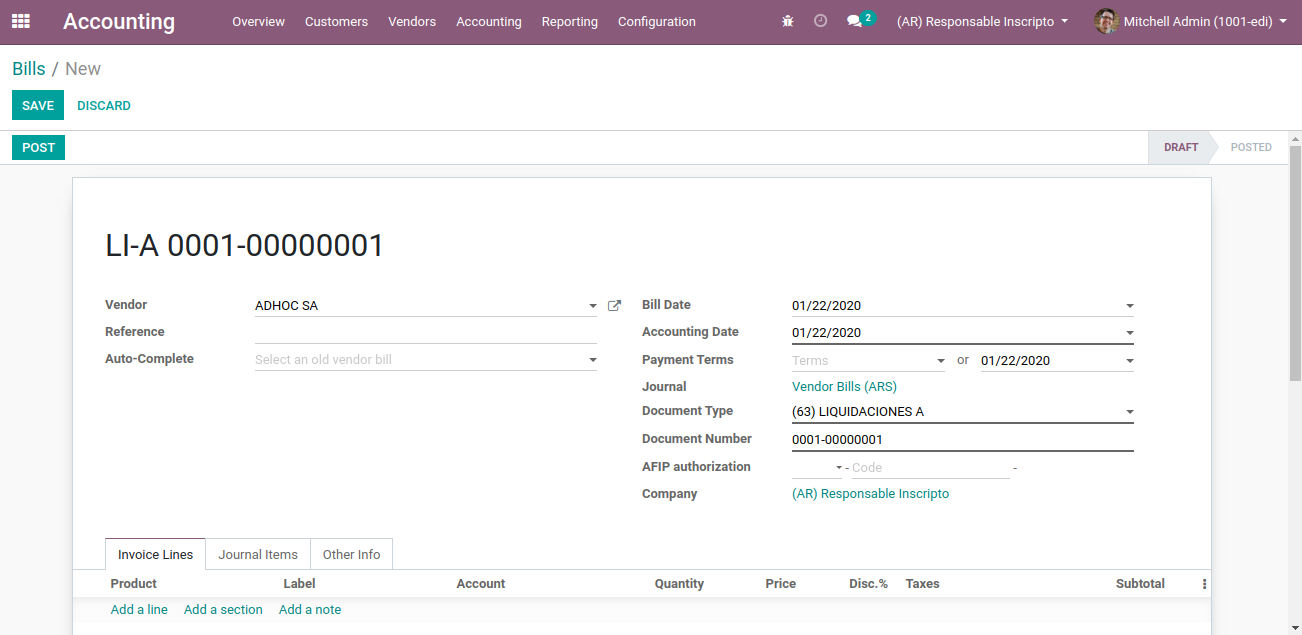Click the Accounting app title
Viewport: 1302px width, 635px height.
(119, 21)
